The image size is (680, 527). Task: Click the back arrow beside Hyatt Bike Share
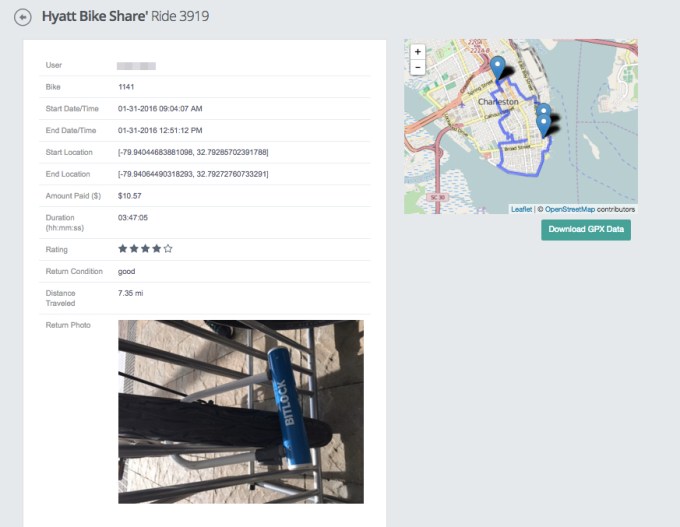[x=22, y=17]
